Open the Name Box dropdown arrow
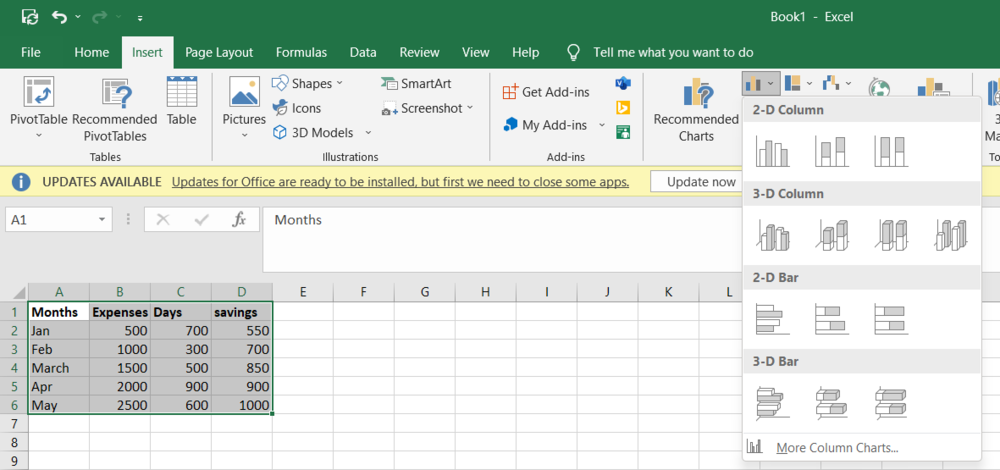 (x=102, y=220)
